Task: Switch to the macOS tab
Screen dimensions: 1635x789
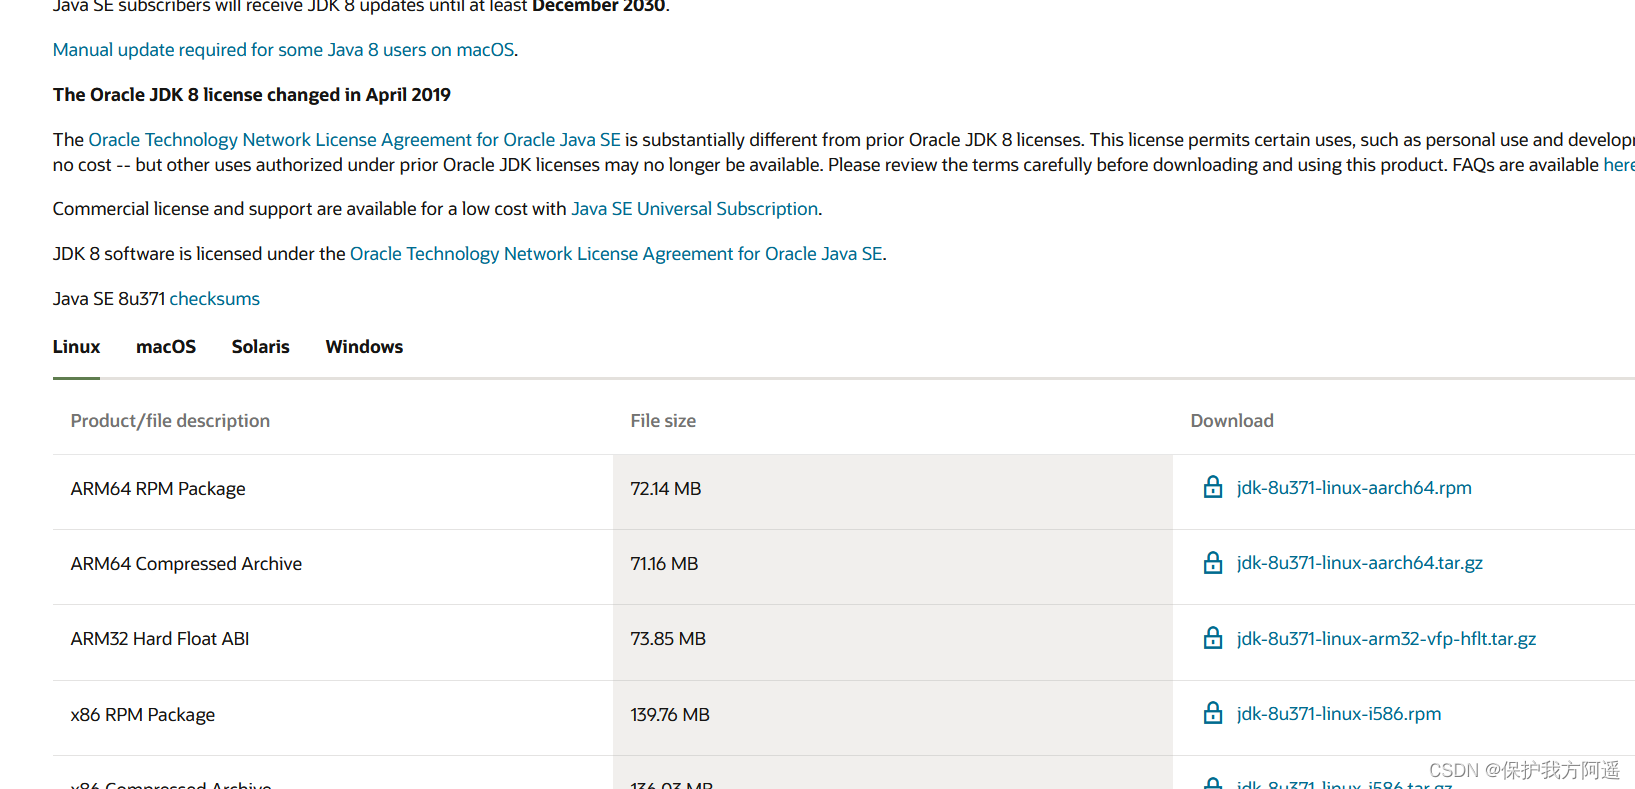Action: (166, 347)
